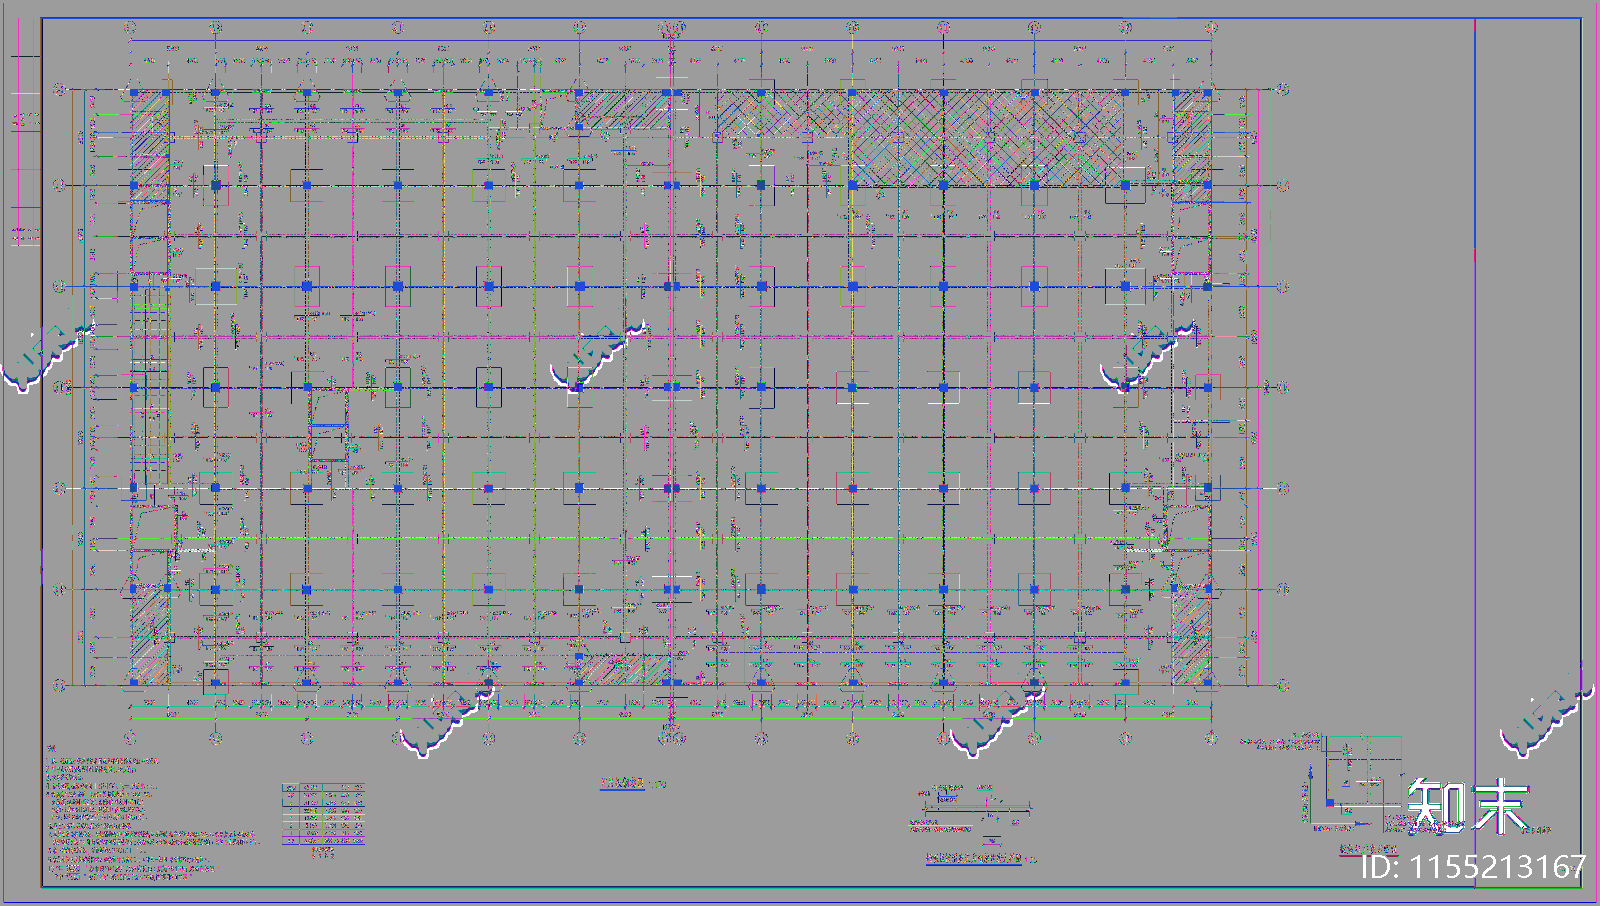Click the small schedule table beside the notes

point(323,814)
